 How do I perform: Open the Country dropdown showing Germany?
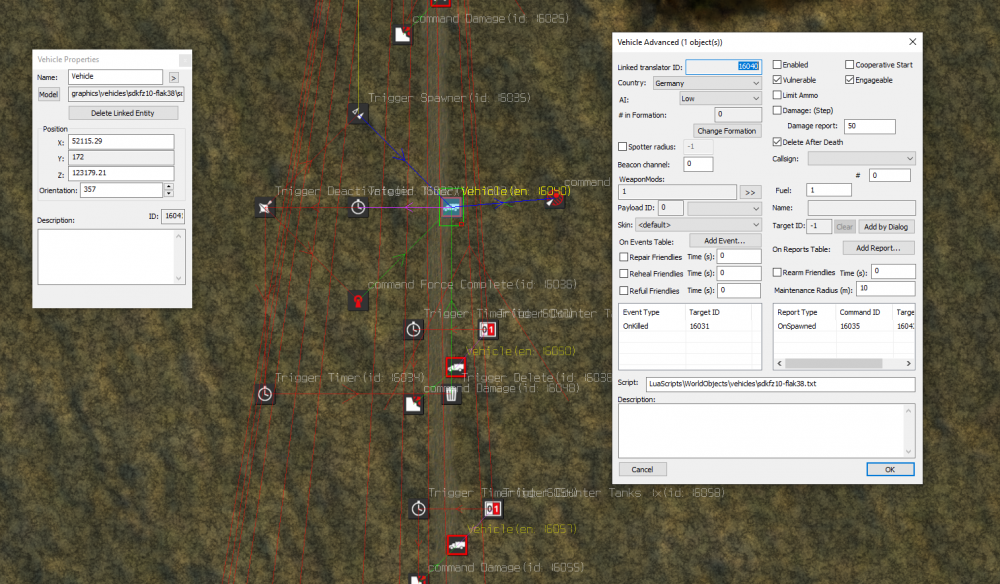pyautogui.click(x=707, y=84)
